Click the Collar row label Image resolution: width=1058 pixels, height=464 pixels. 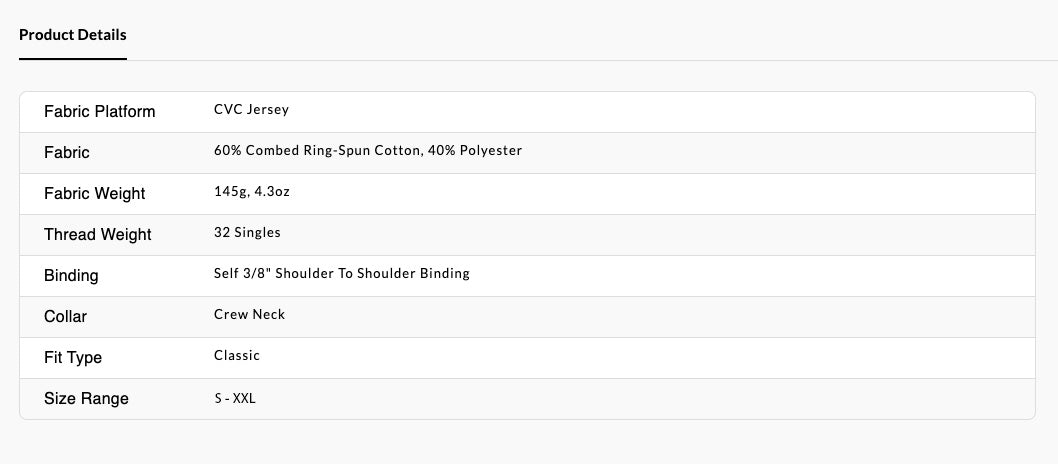[66, 317]
